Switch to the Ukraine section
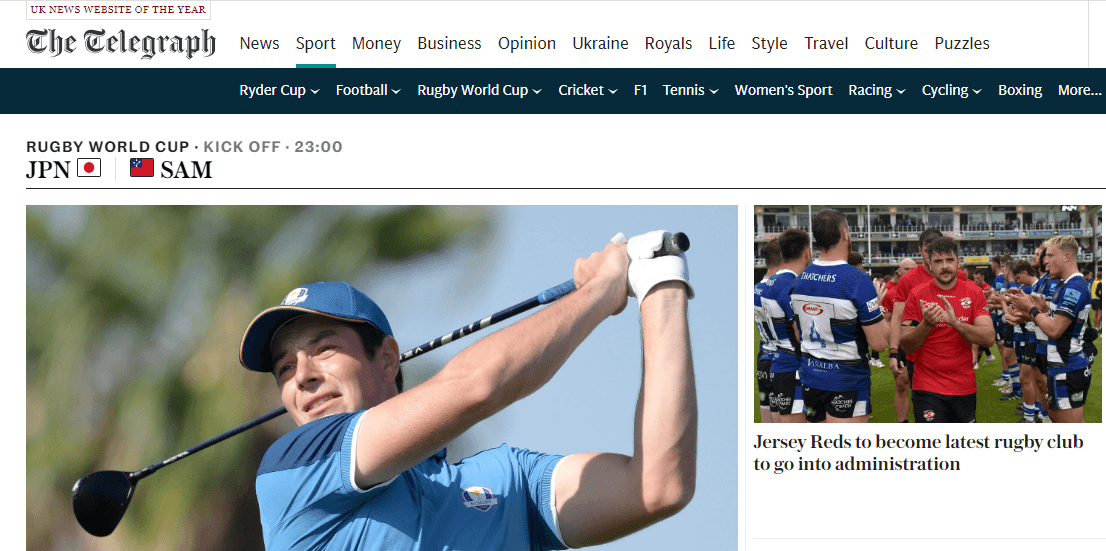The width and height of the screenshot is (1106, 551). click(600, 43)
